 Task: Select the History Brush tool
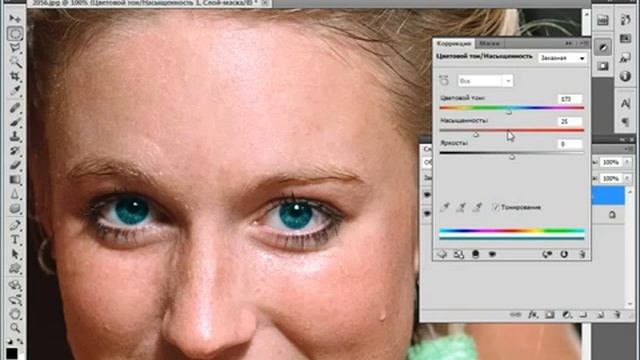click(15, 151)
